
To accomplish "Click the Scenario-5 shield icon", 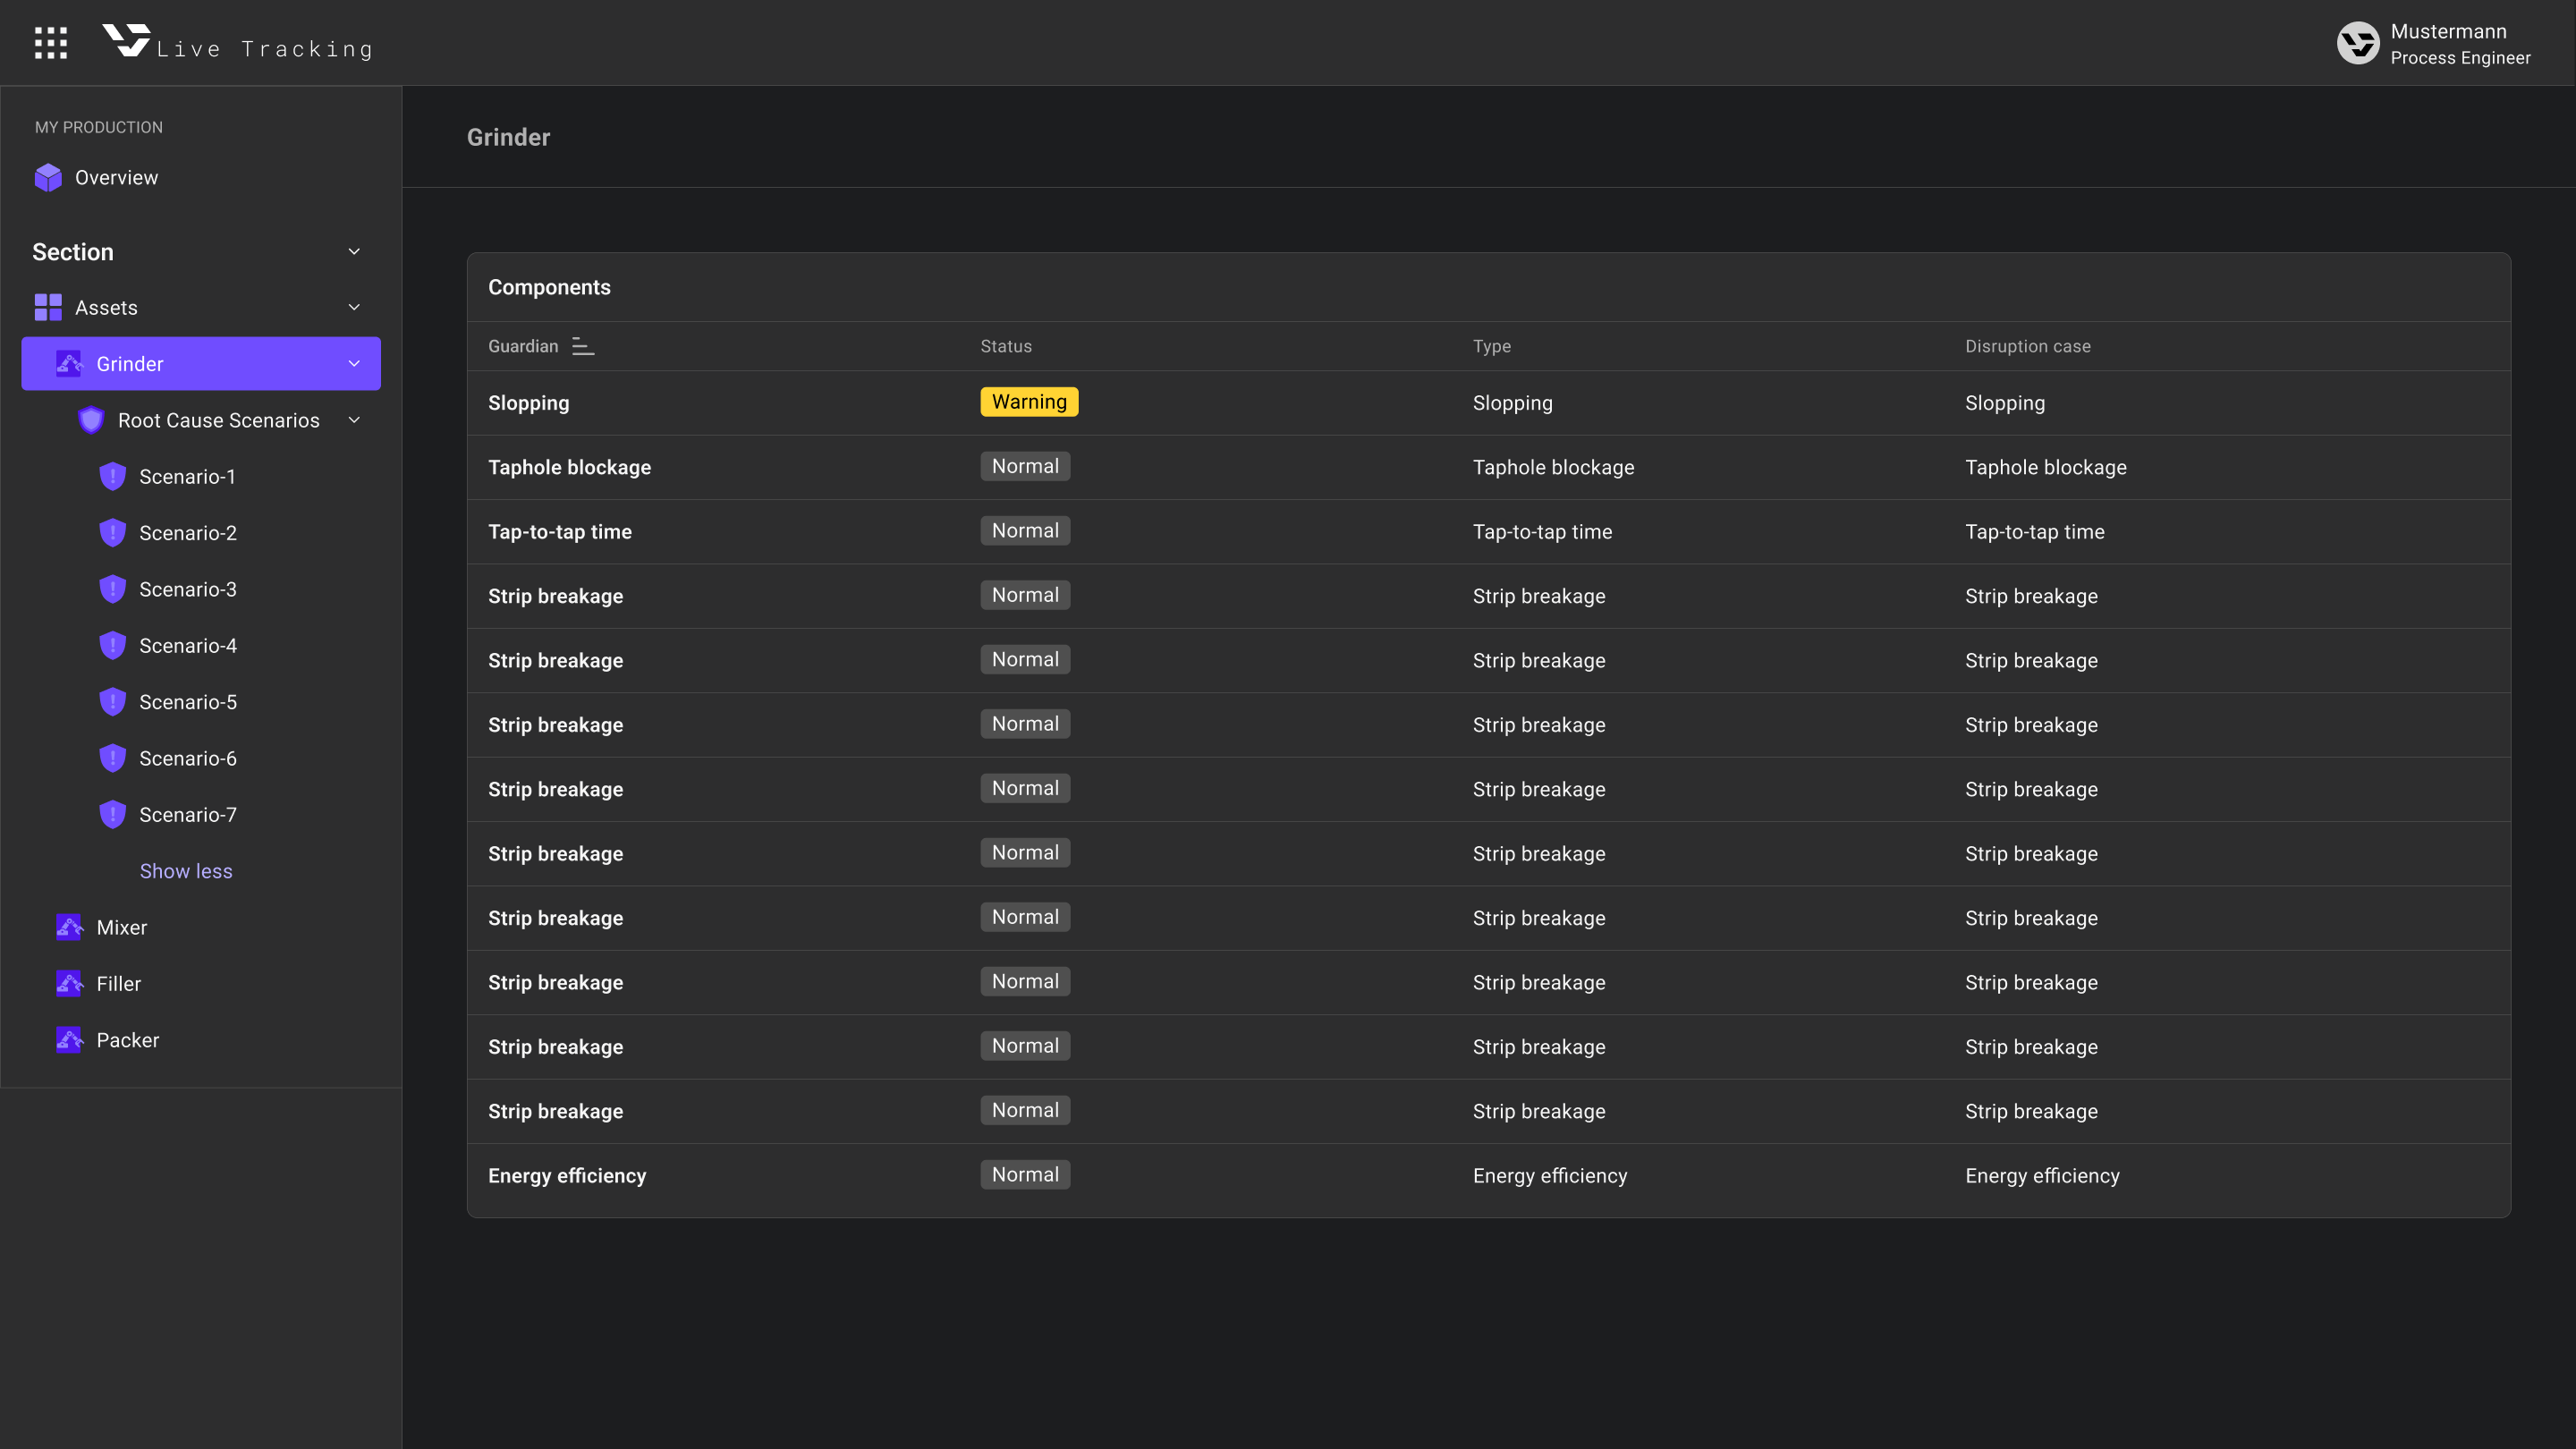I will pyautogui.click(x=112, y=702).
